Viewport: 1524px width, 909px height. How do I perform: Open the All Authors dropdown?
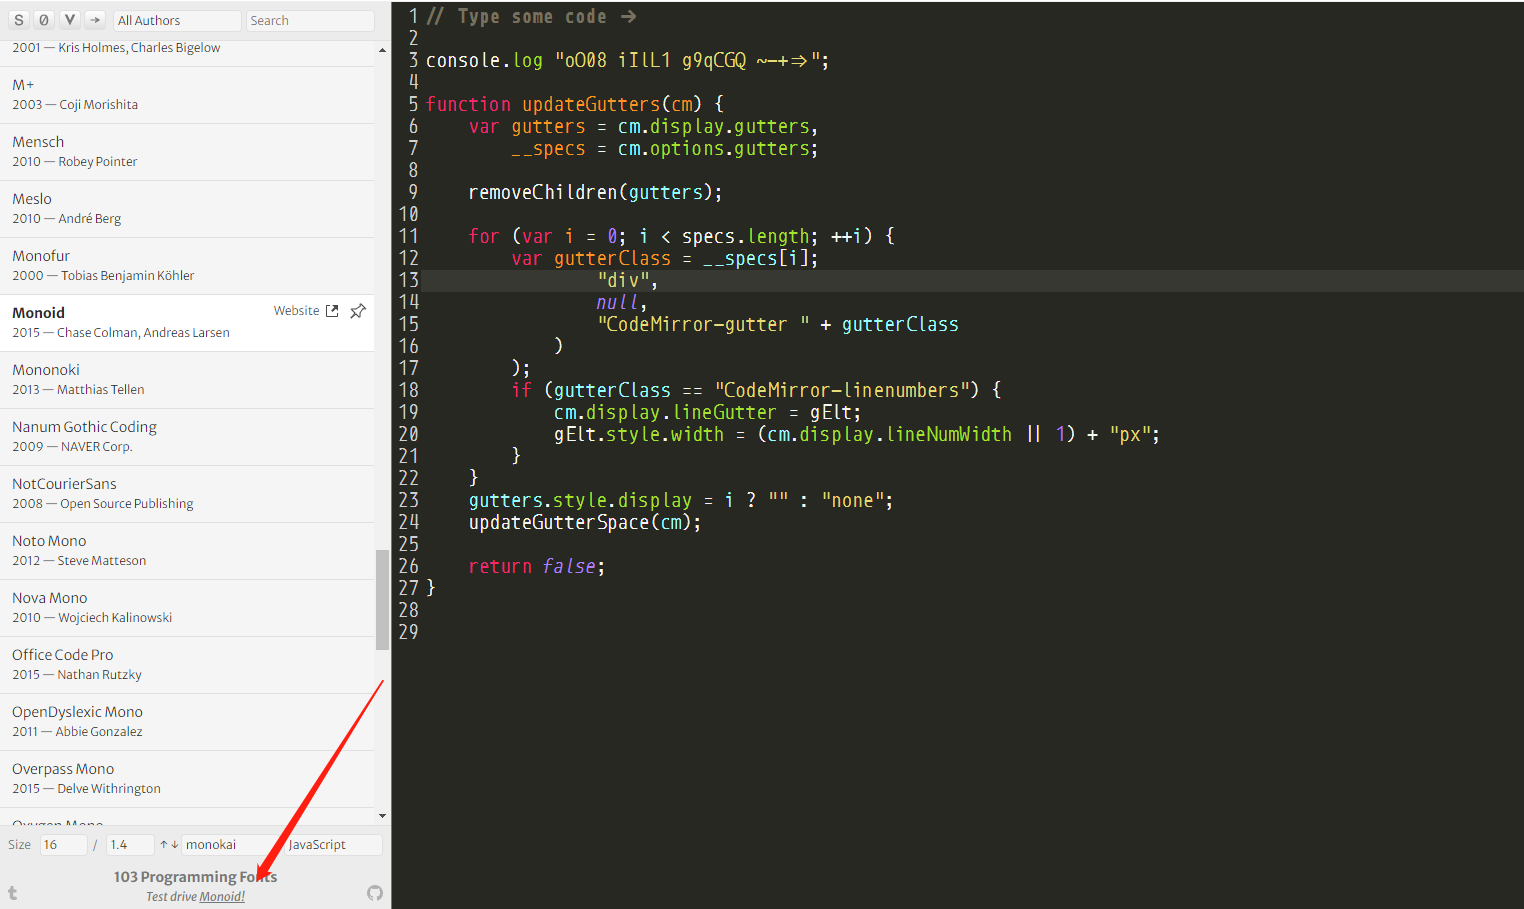(176, 20)
